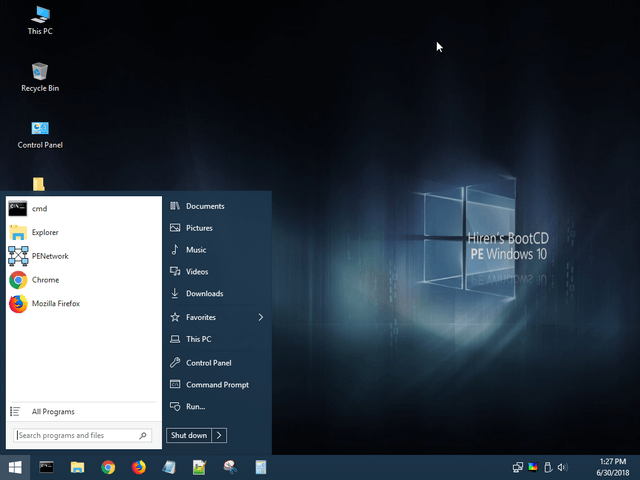Image resolution: width=640 pixels, height=480 pixels.
Task: Click the Windows Start button
Action: 16,467
